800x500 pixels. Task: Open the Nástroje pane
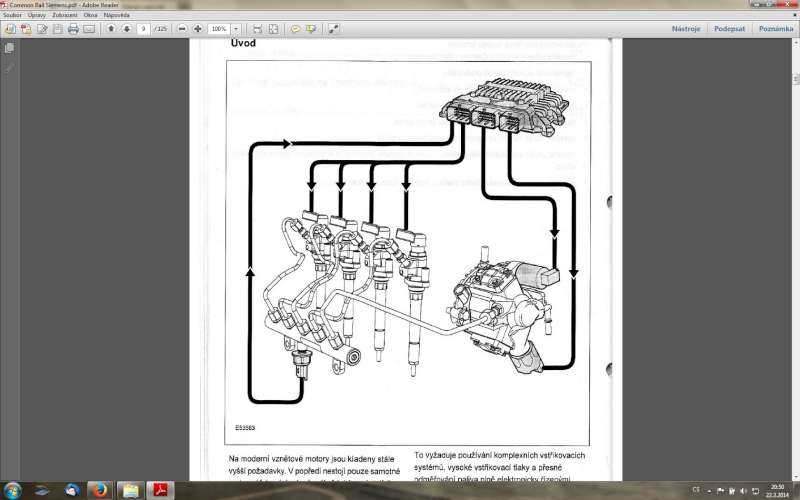coord(685,29)
